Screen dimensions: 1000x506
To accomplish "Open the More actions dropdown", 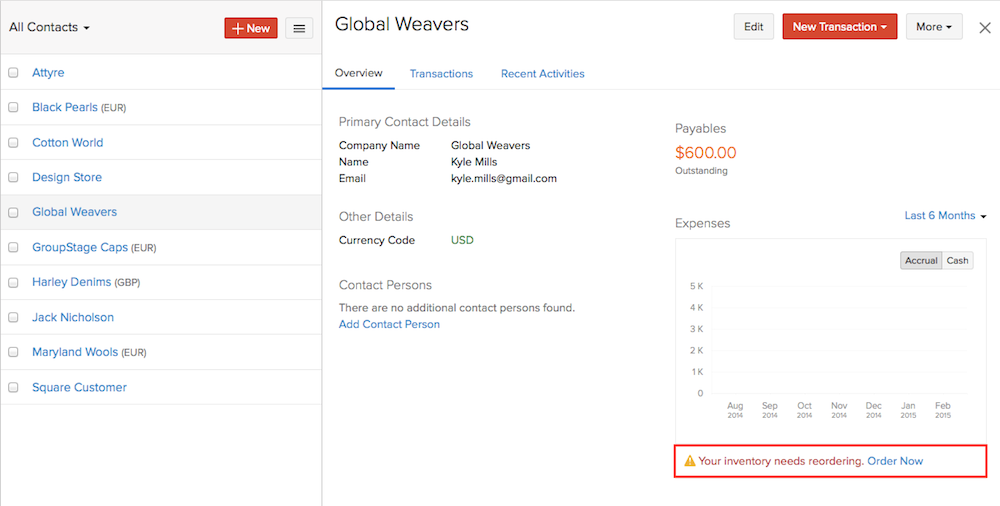I will point(934,27).
